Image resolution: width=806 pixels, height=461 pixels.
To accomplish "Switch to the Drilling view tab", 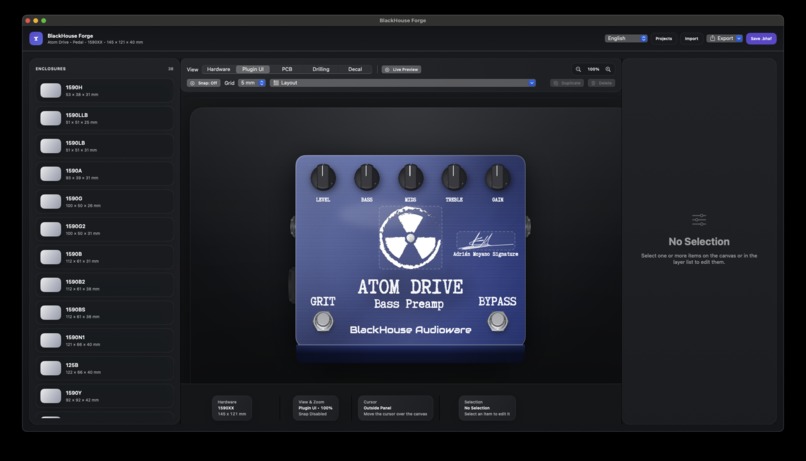I will tap(321, 69).
